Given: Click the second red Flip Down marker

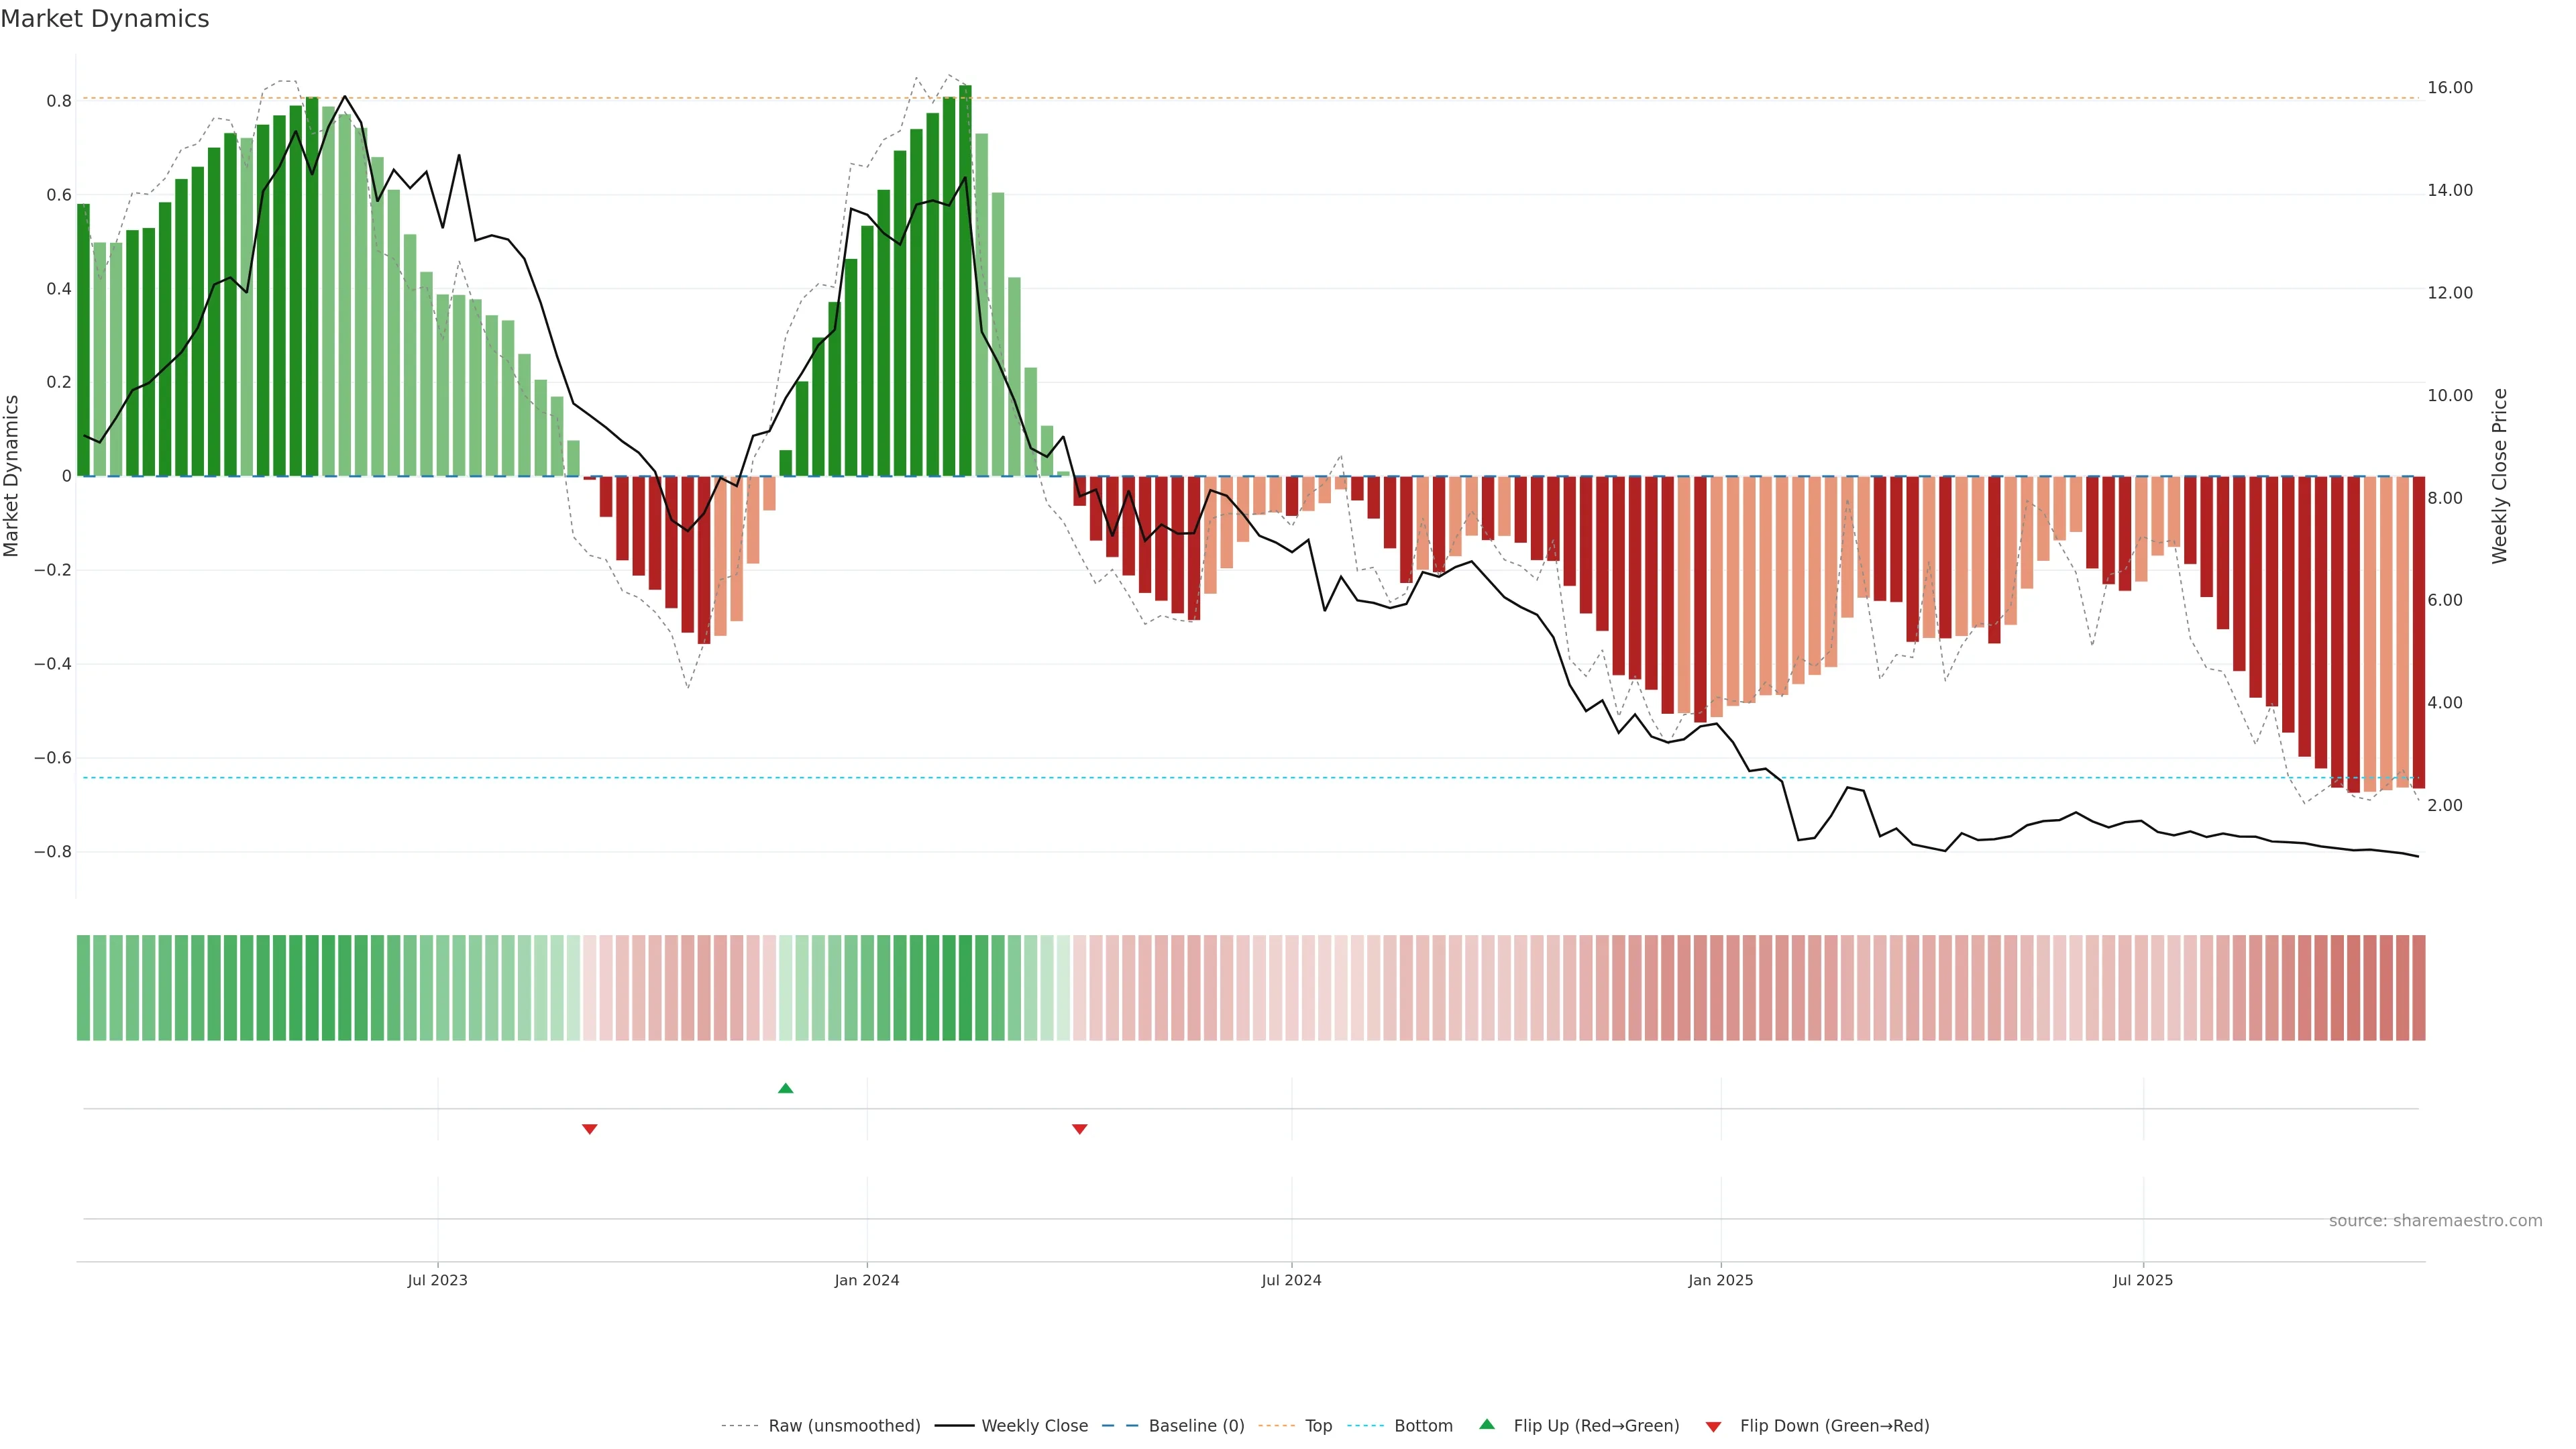Looking at the screenshot, I should pyautogui.click(x=1079, y=1129).
